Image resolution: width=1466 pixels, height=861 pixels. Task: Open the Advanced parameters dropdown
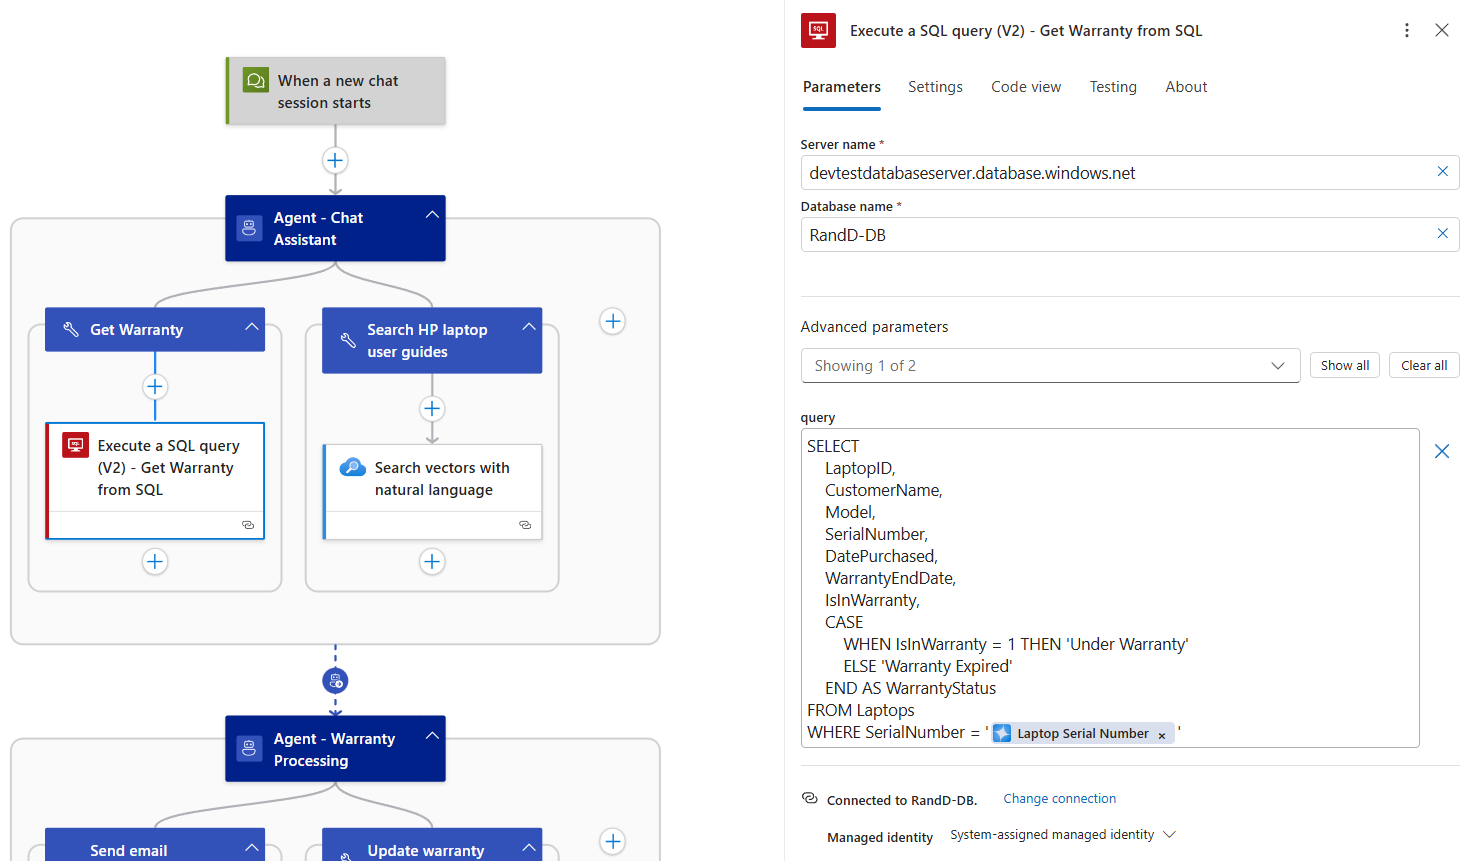[1049, 366]
